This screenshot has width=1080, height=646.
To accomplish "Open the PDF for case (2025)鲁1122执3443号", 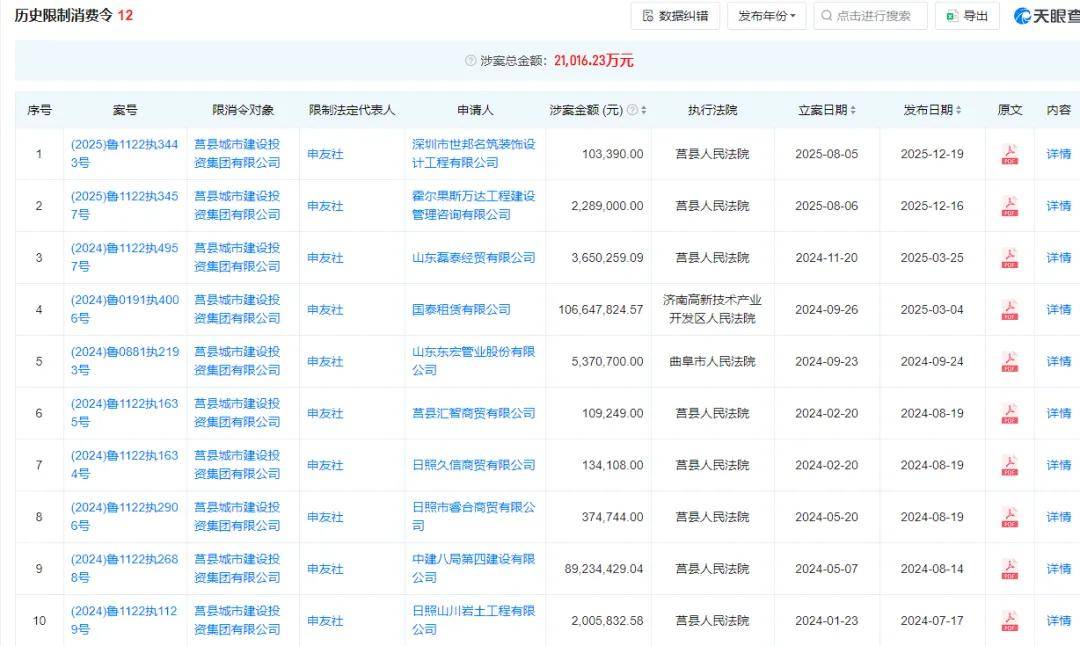I will (x=1009, y=154).
